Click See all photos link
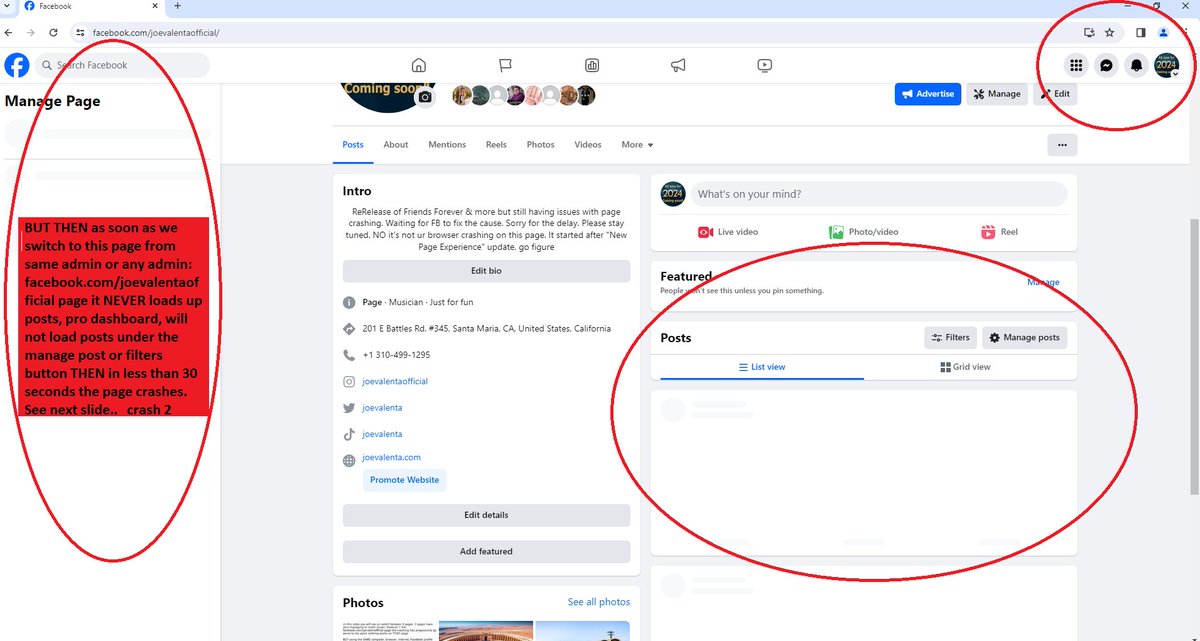Screen dimensions: 1200x641 [x=599, y=602]
